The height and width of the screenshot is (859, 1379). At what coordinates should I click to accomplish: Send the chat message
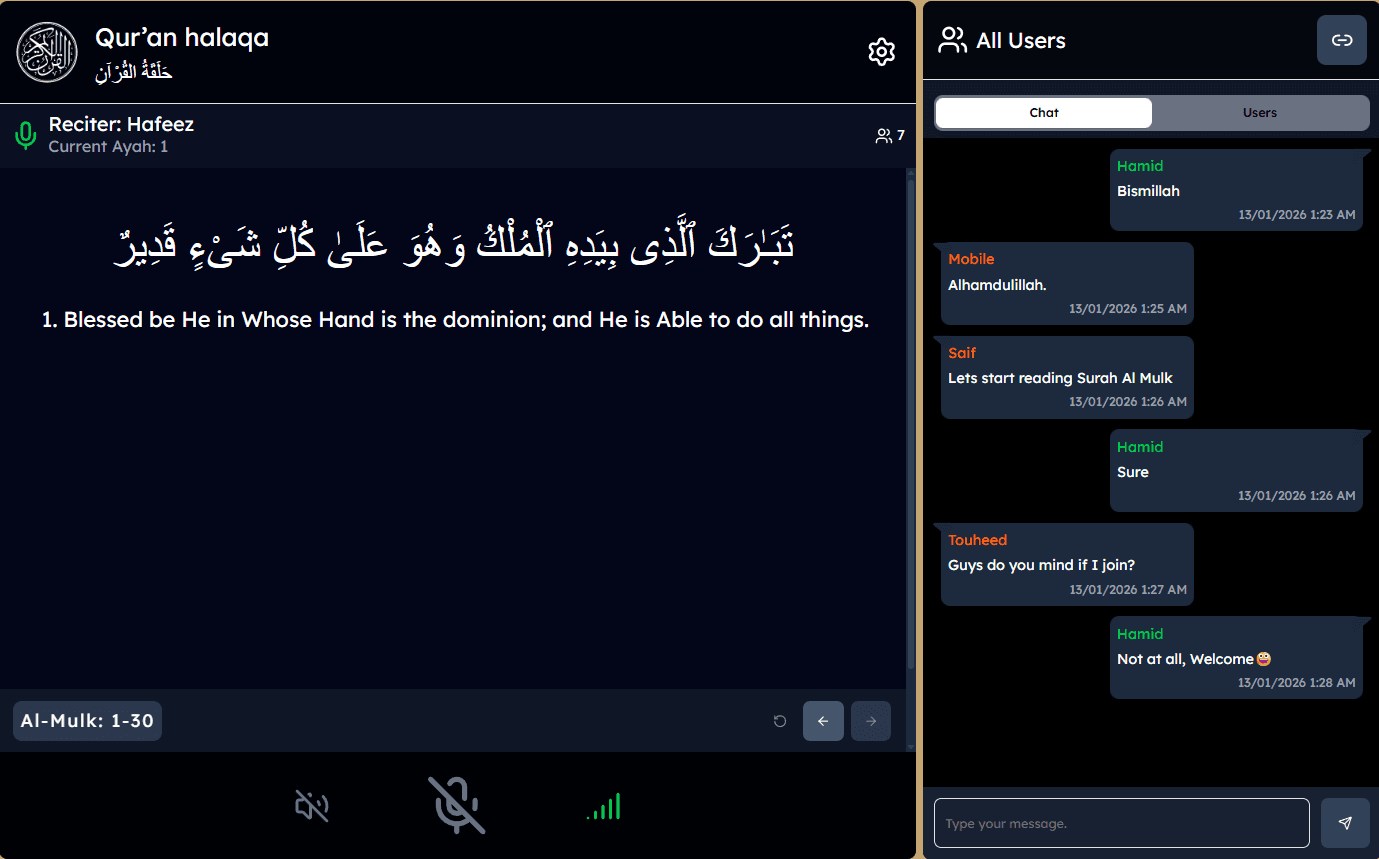click(x=1345, y=822)
